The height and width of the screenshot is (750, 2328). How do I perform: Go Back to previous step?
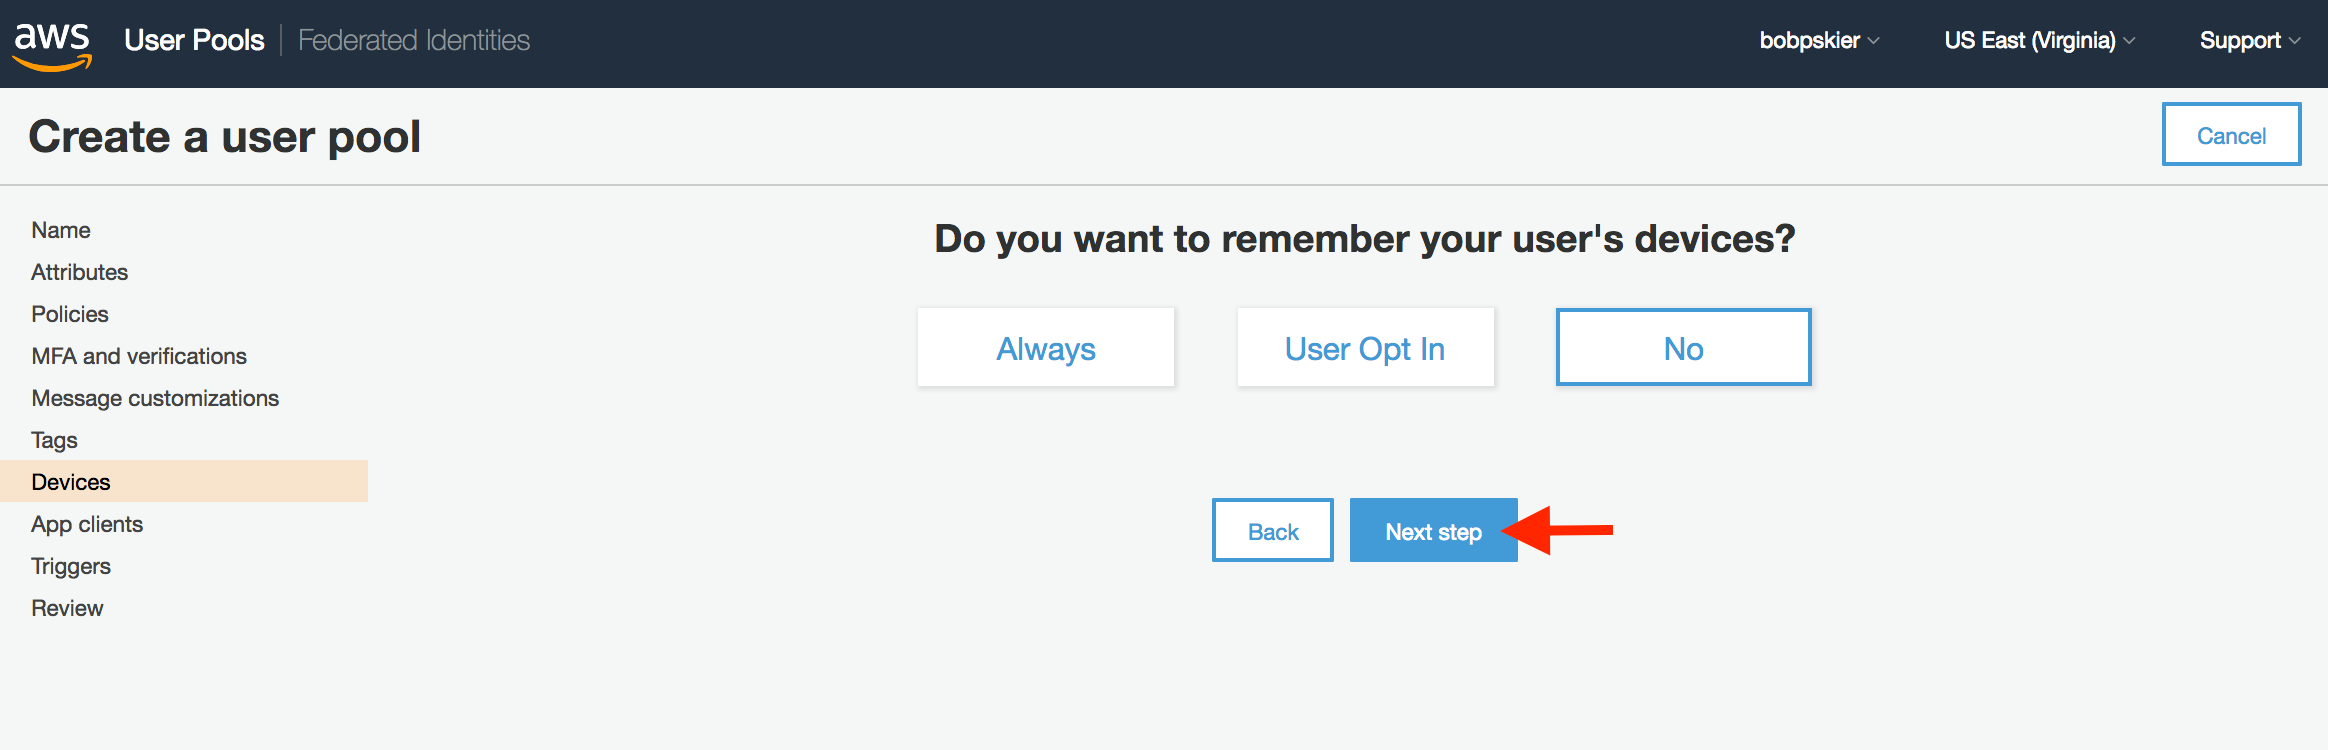(x=1273, y=531)
